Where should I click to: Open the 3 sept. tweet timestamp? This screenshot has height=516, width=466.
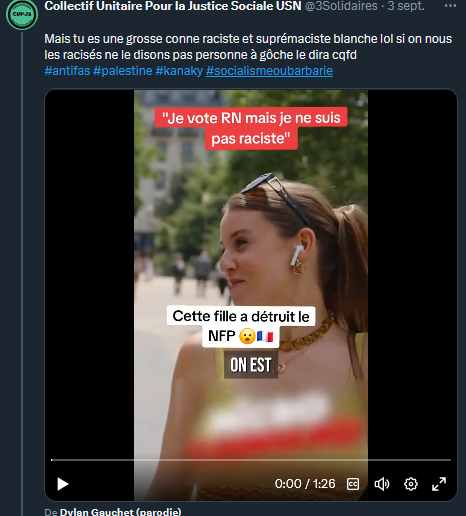406,6
